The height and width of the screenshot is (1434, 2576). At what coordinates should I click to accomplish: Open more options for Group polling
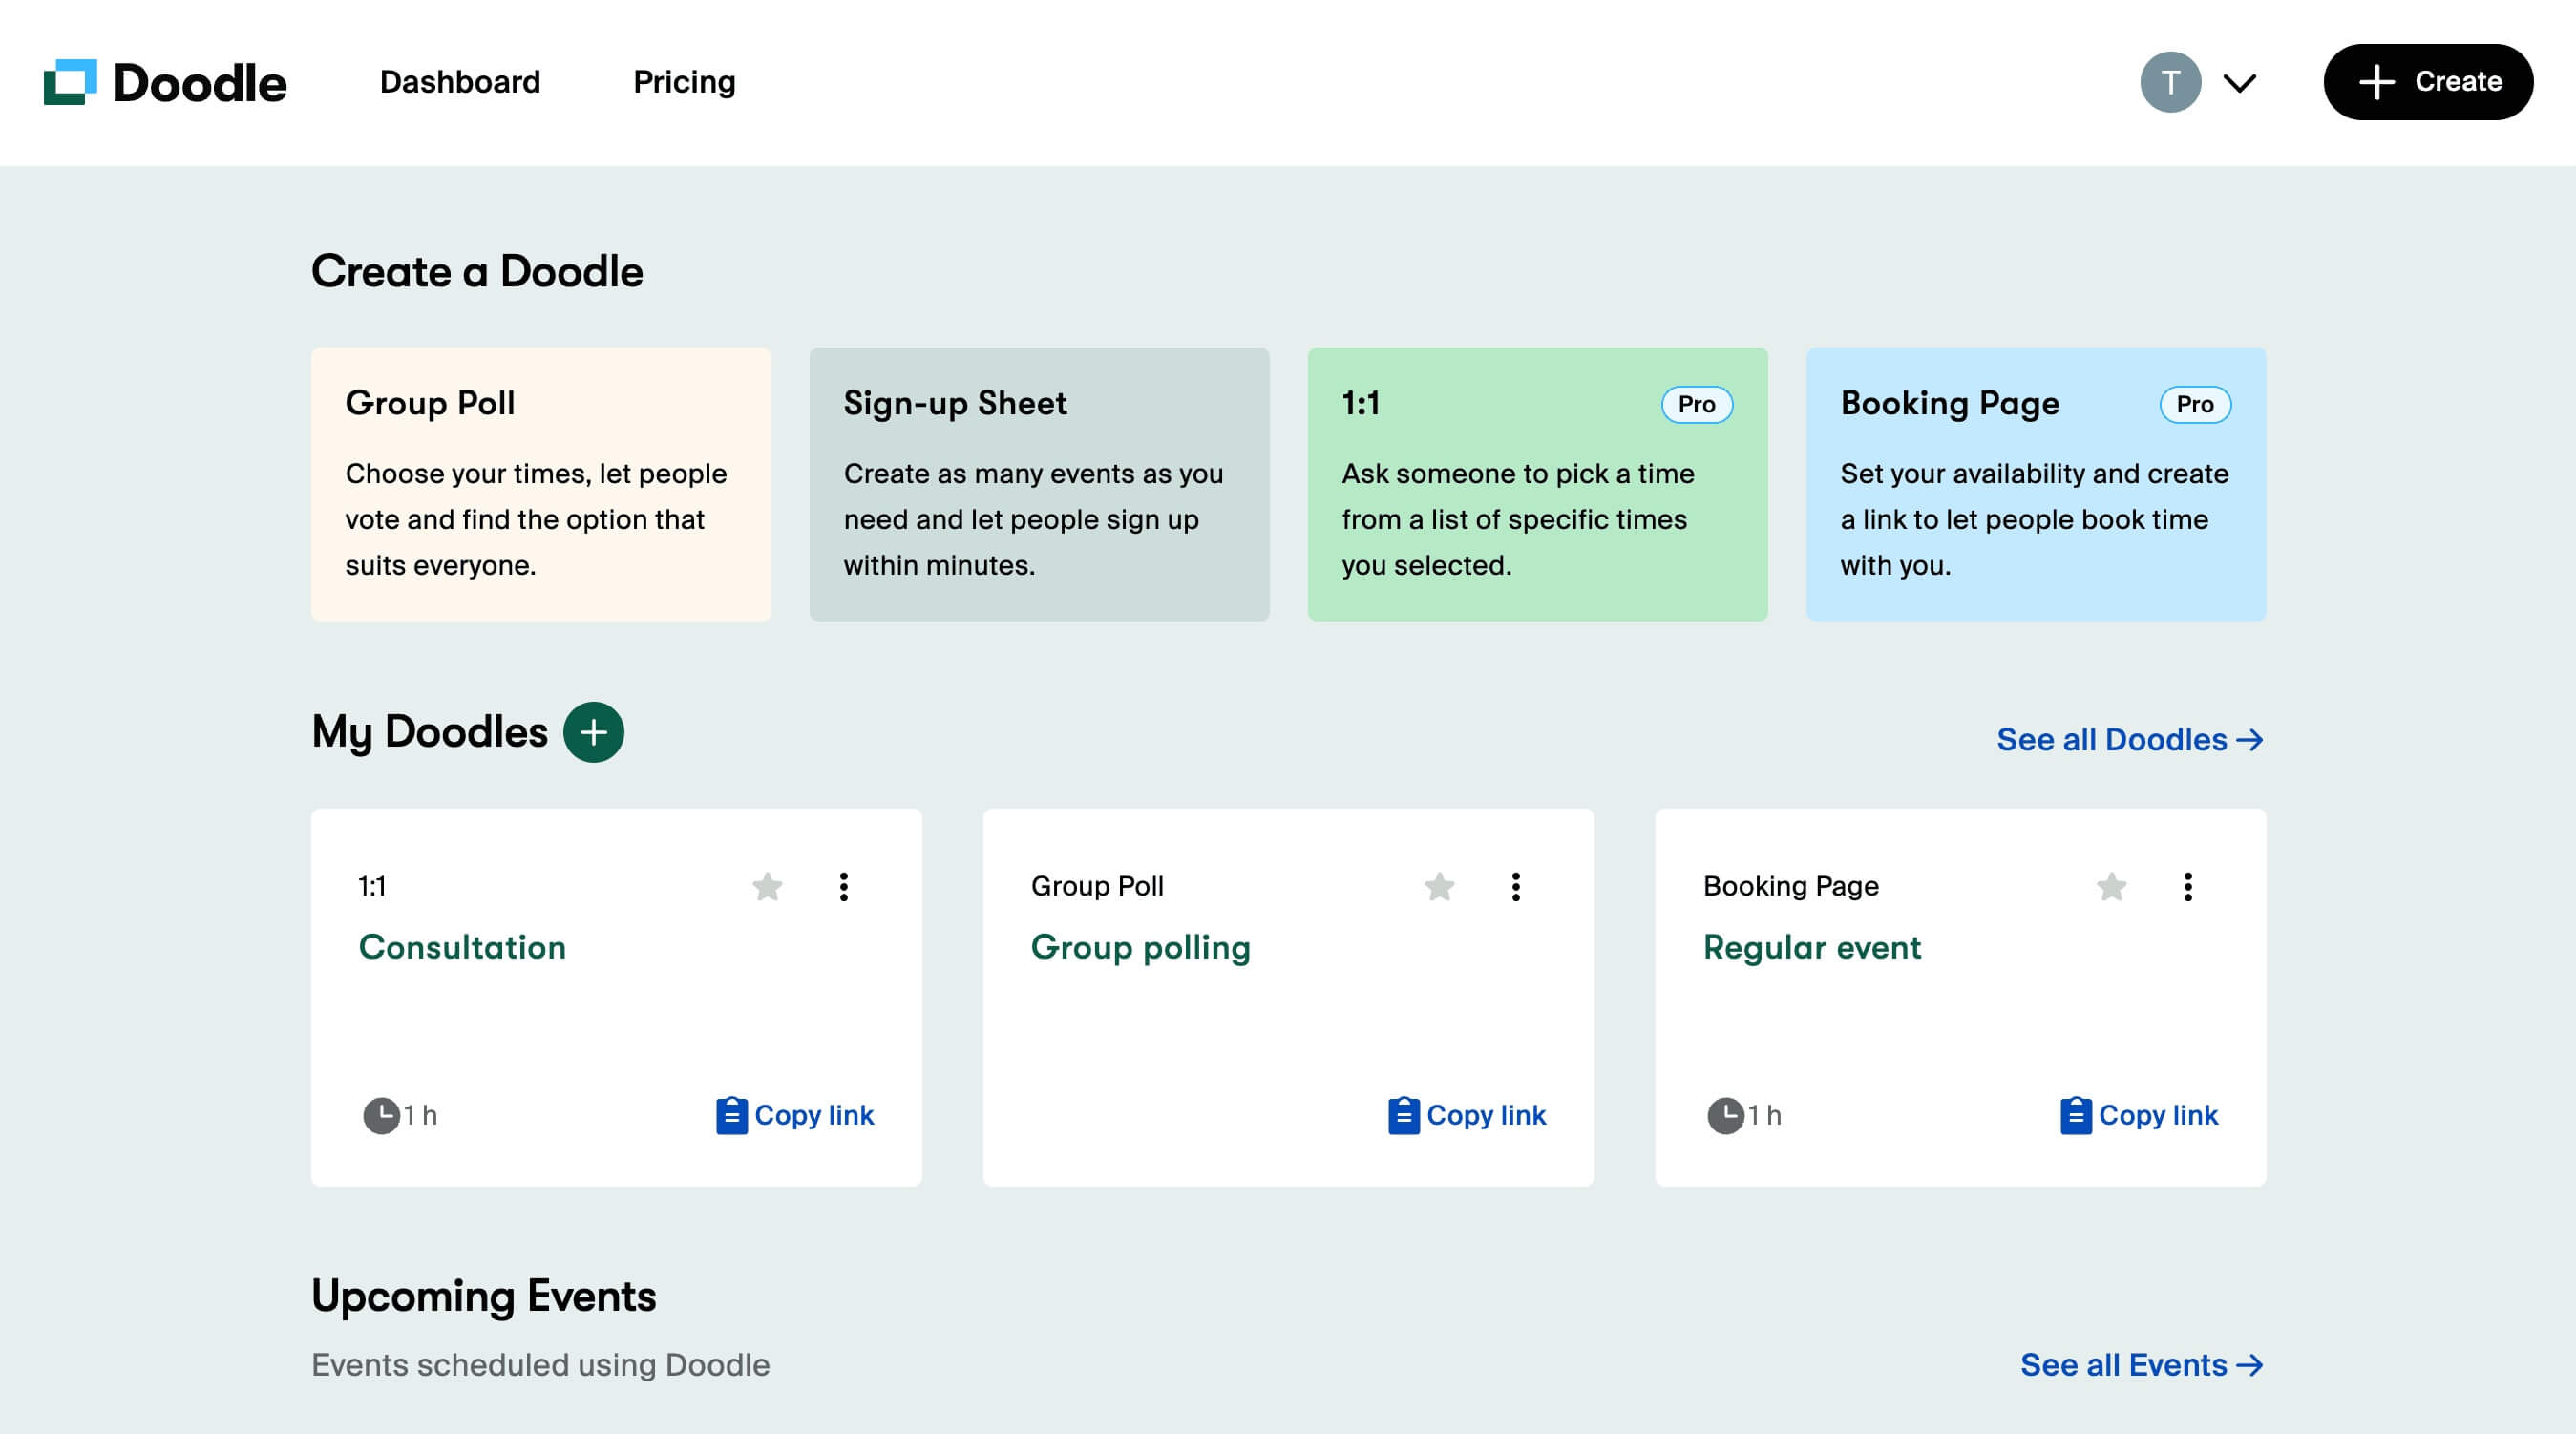click(x=1516, y=886)
